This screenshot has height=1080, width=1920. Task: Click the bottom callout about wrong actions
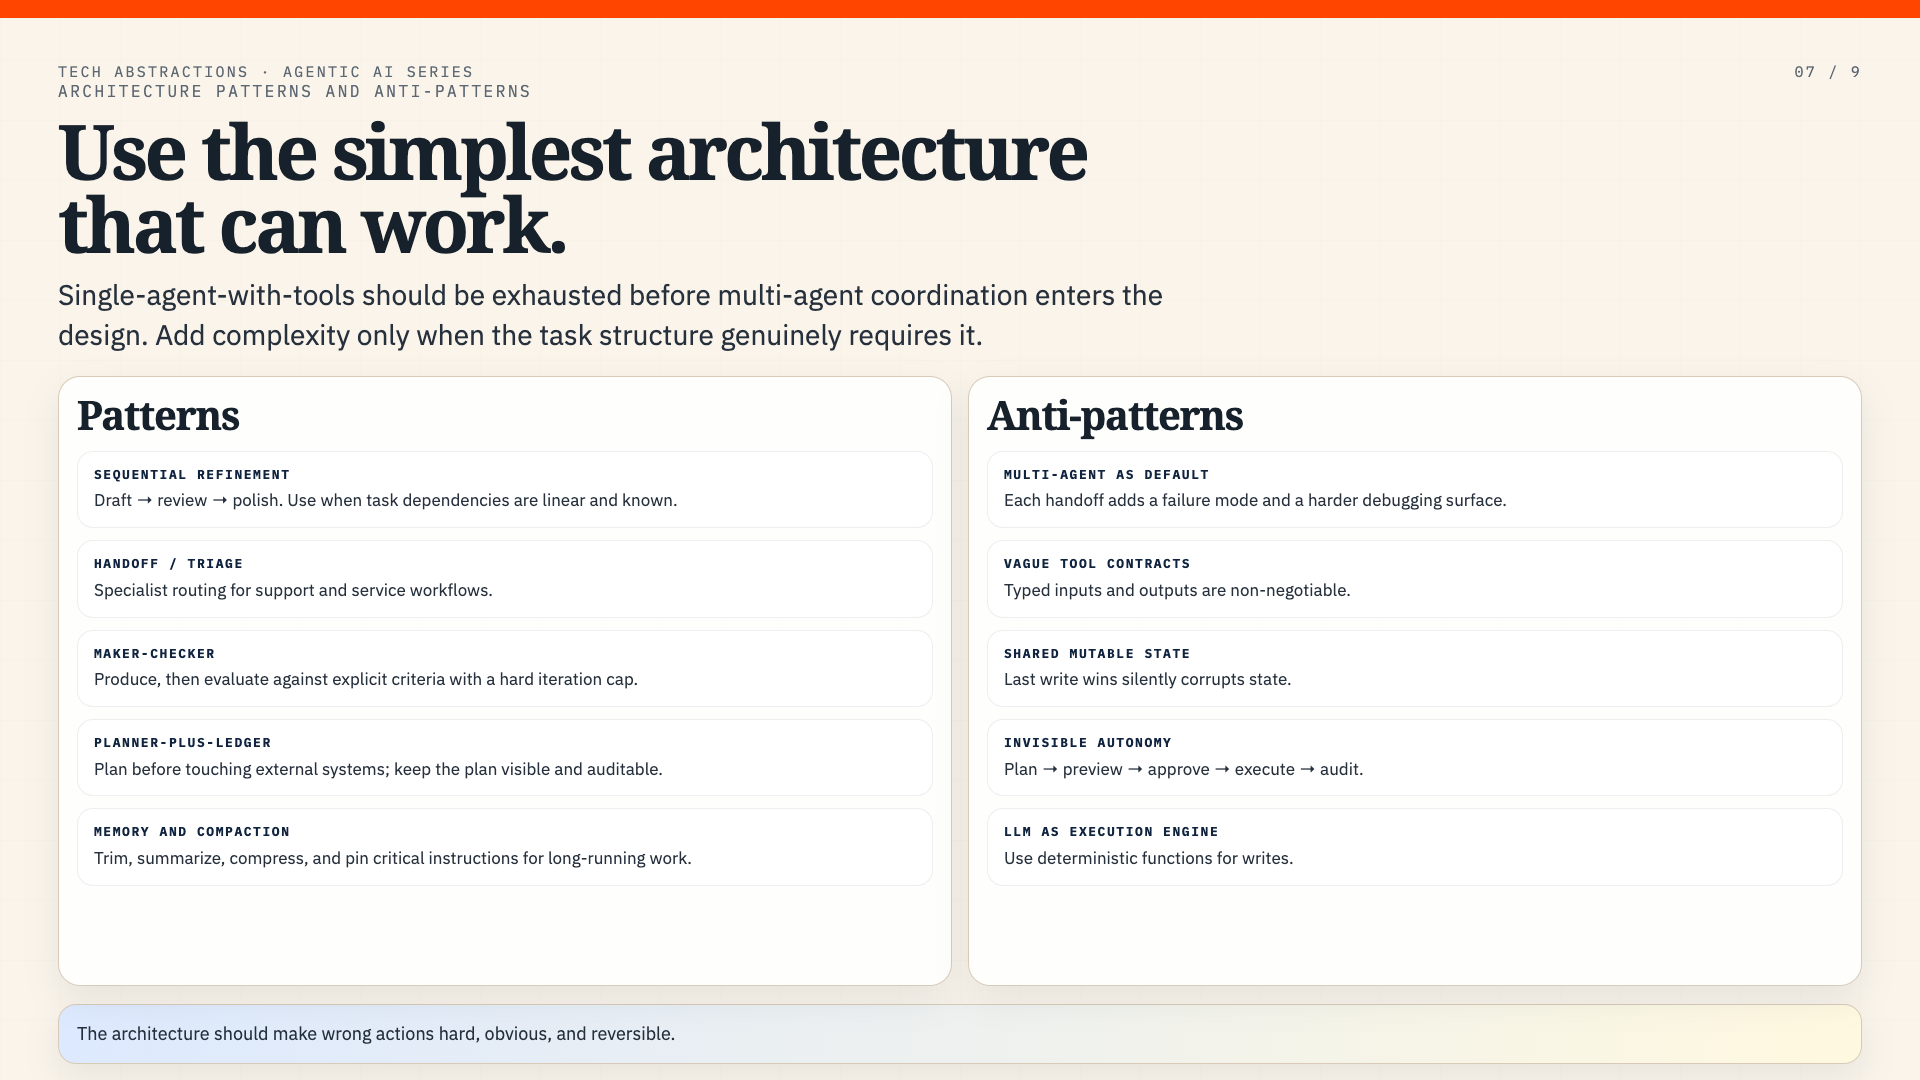coord(960,1034)
